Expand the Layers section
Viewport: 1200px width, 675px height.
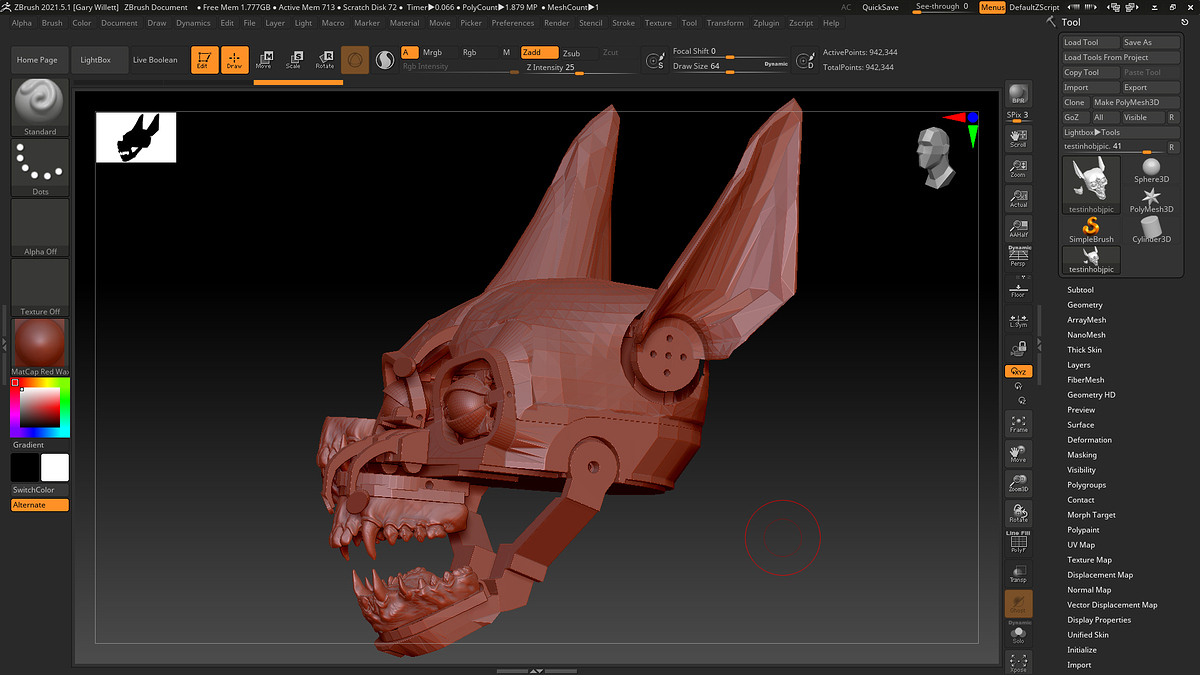pyautogui.click(x=1079, y=365)
